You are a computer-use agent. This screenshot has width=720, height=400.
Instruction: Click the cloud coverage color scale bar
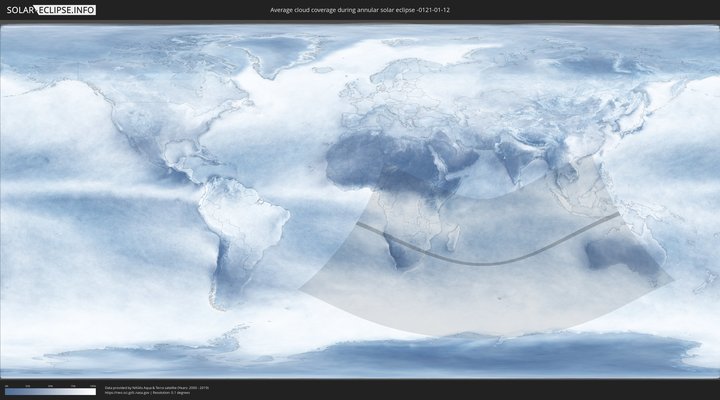point(51,392)
